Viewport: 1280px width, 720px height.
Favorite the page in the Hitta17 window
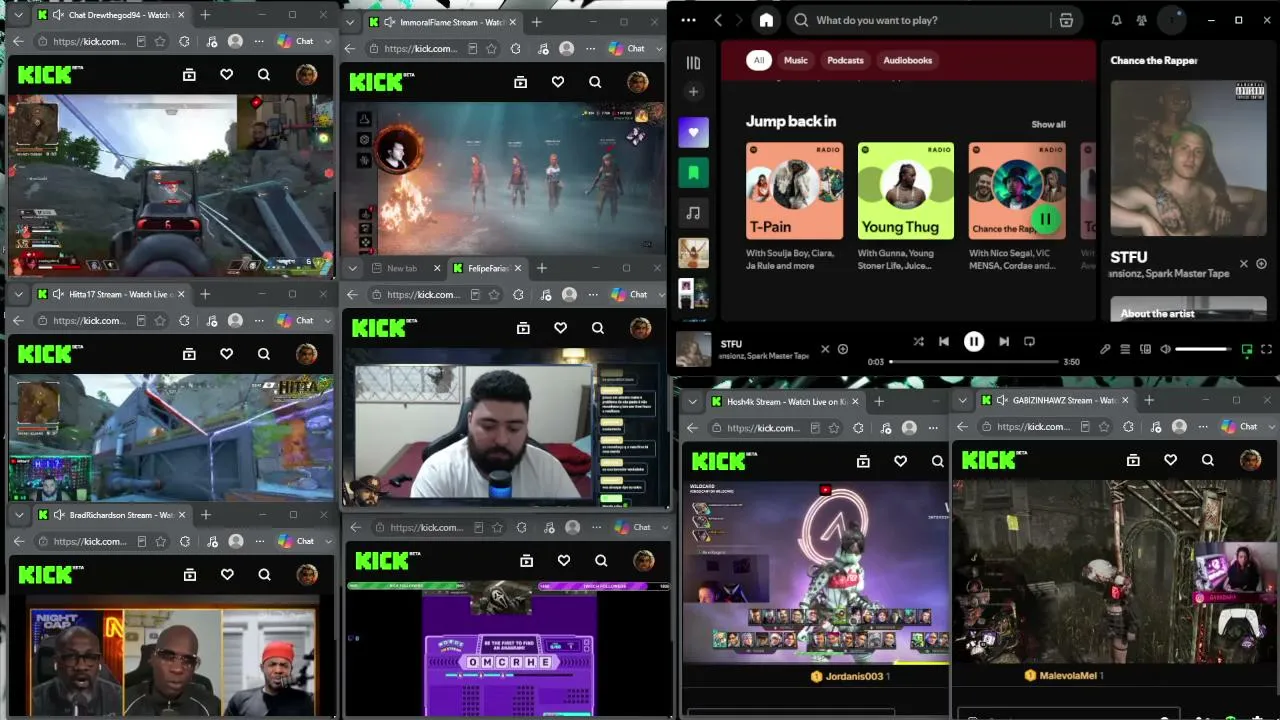pos(160,321)
